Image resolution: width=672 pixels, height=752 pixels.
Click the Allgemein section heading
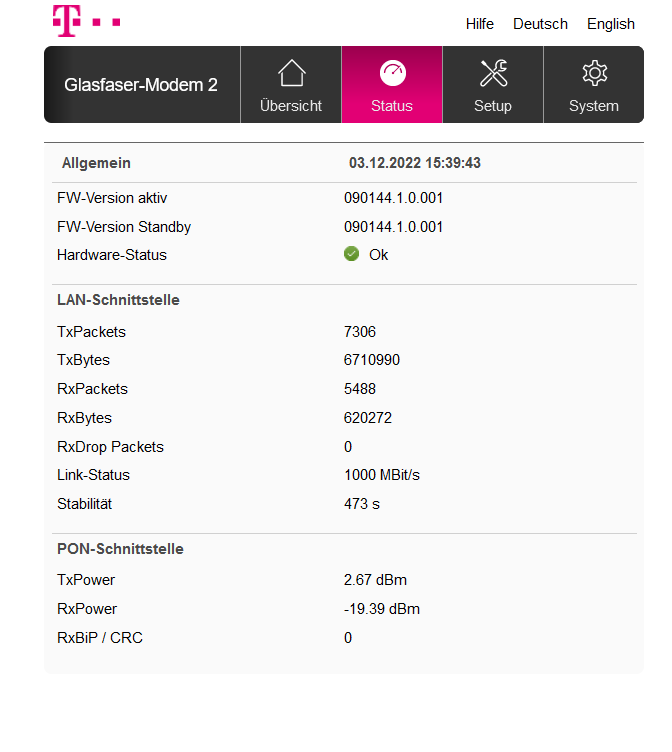(x=96, y=163)
